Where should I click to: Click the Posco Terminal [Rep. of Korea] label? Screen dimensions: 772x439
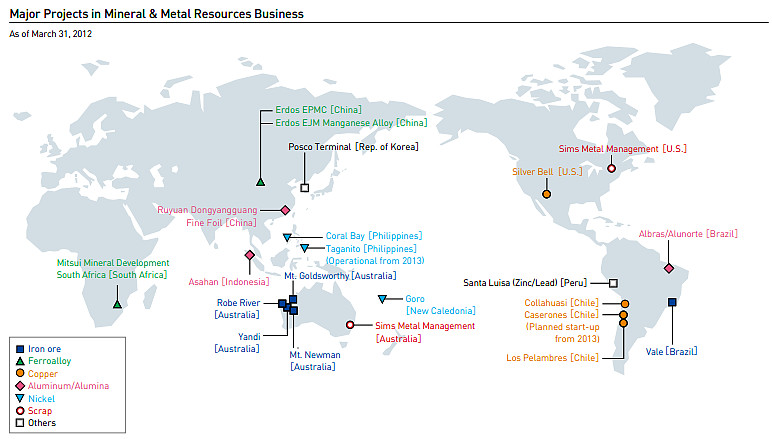point(354,147)
